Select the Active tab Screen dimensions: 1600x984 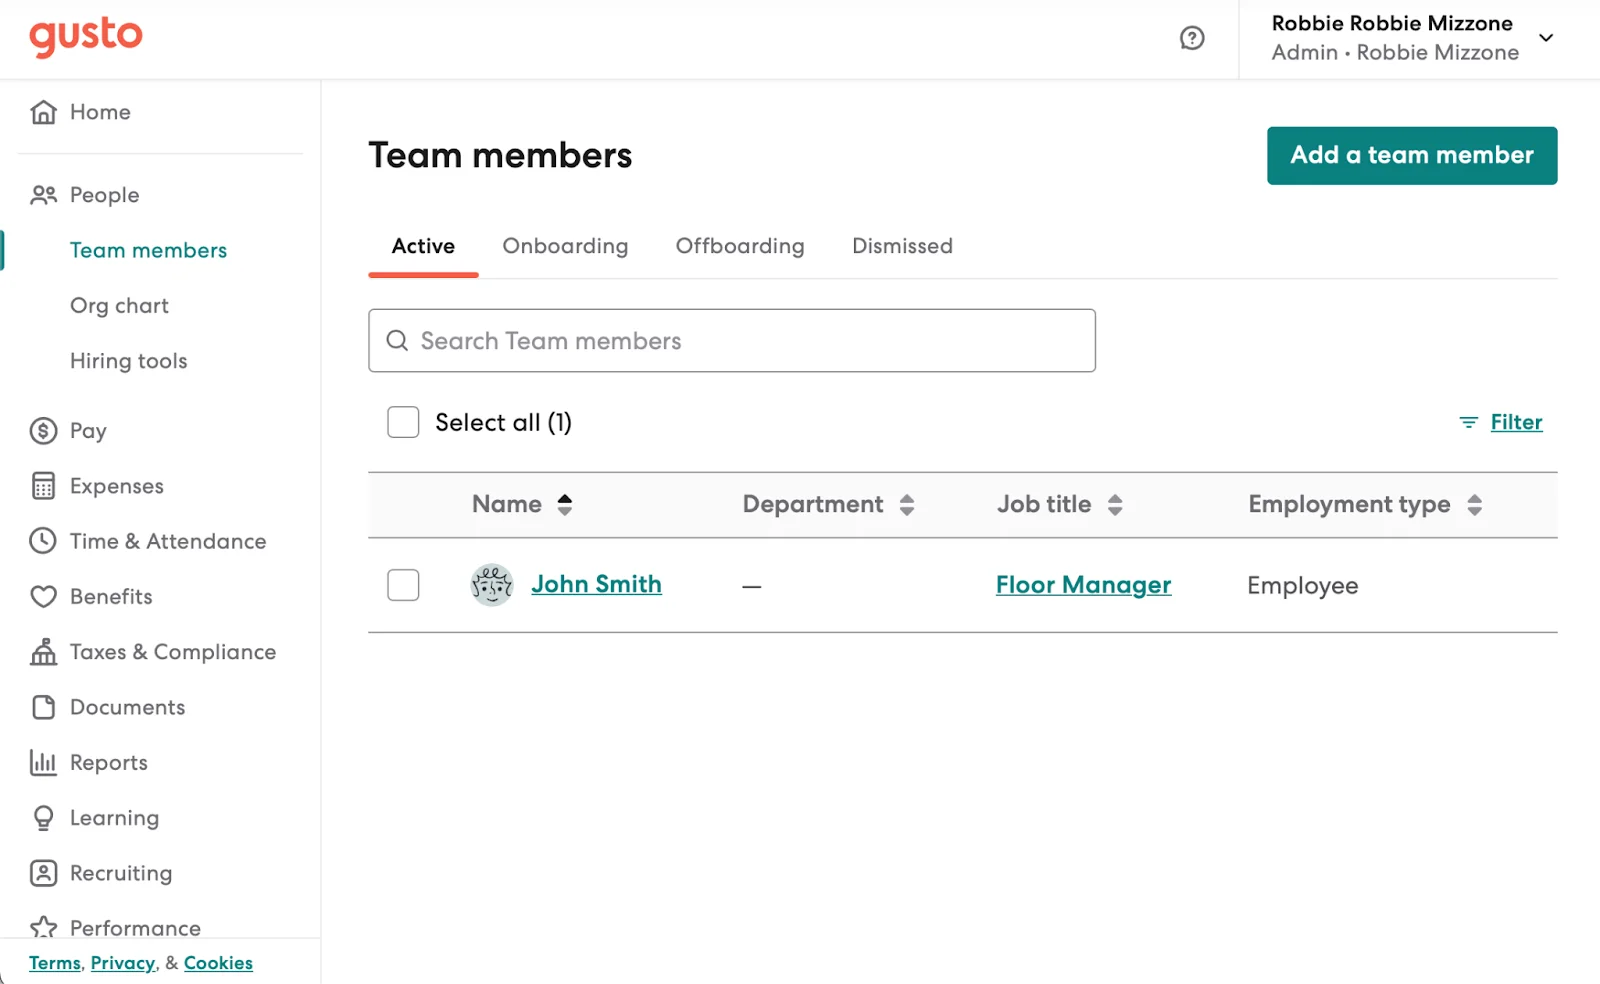tap(423, 246)
